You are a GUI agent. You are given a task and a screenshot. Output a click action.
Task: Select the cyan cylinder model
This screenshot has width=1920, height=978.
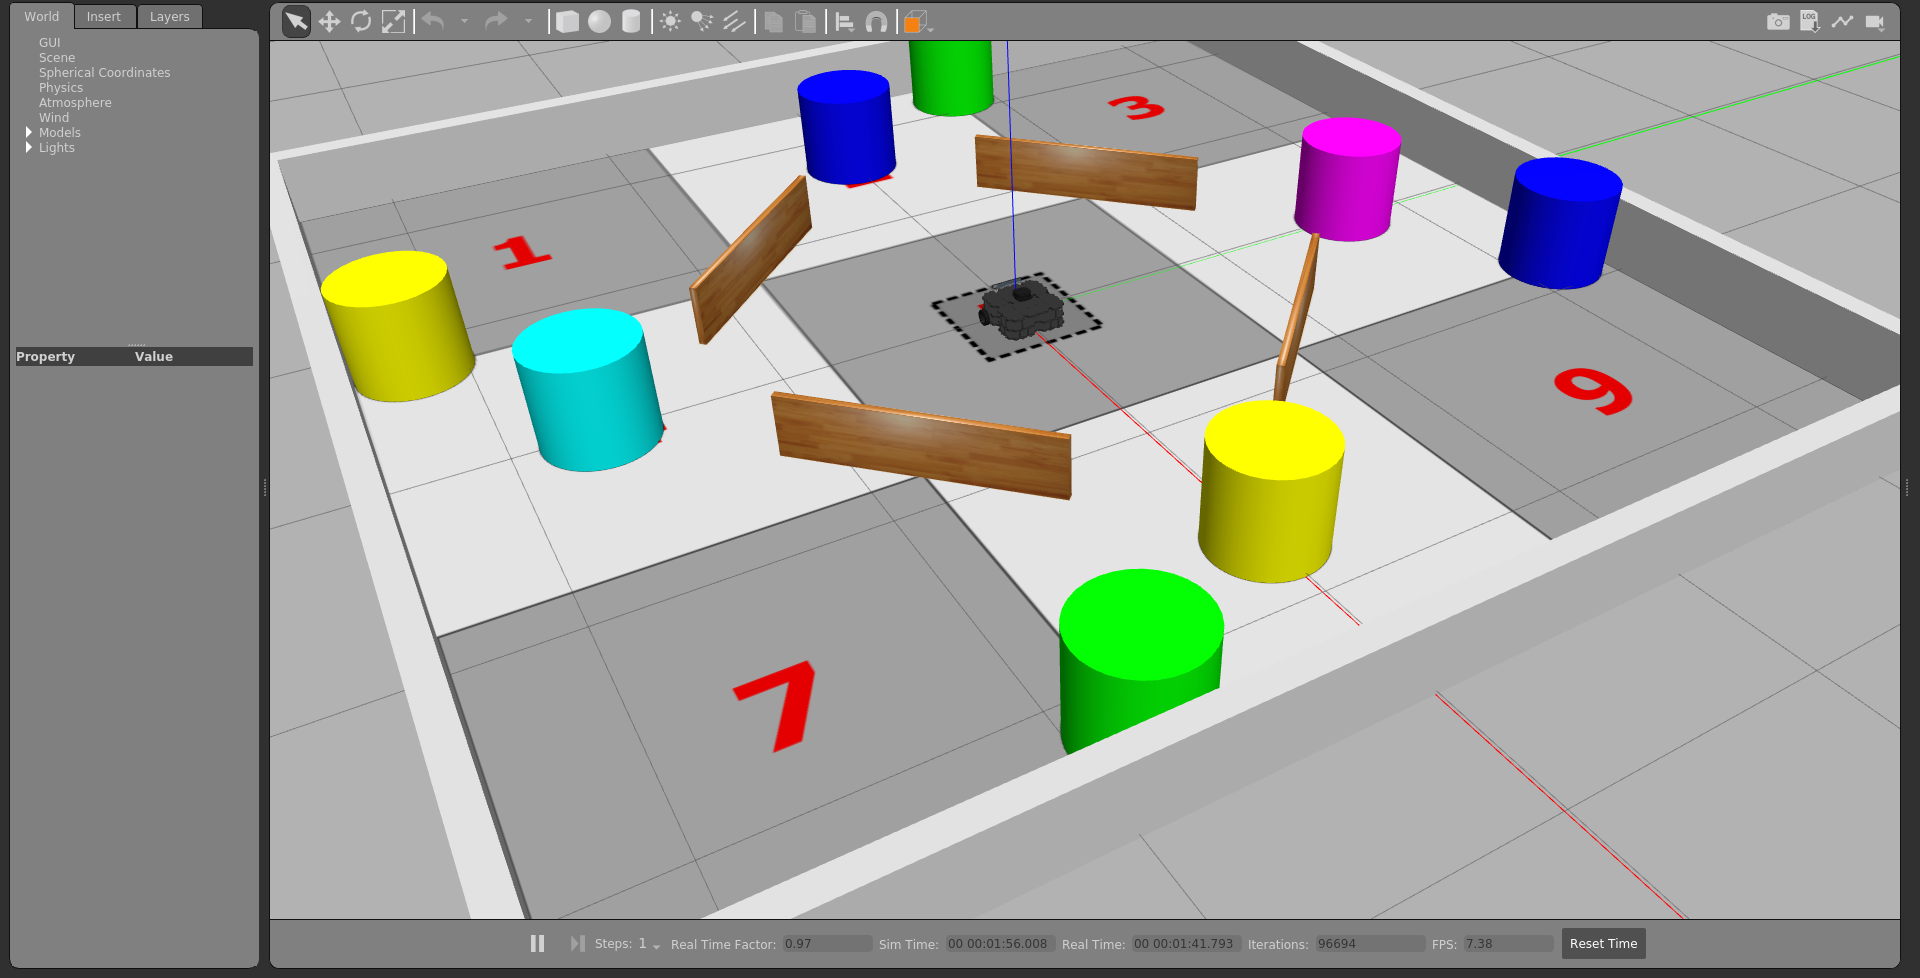point(587,390)
